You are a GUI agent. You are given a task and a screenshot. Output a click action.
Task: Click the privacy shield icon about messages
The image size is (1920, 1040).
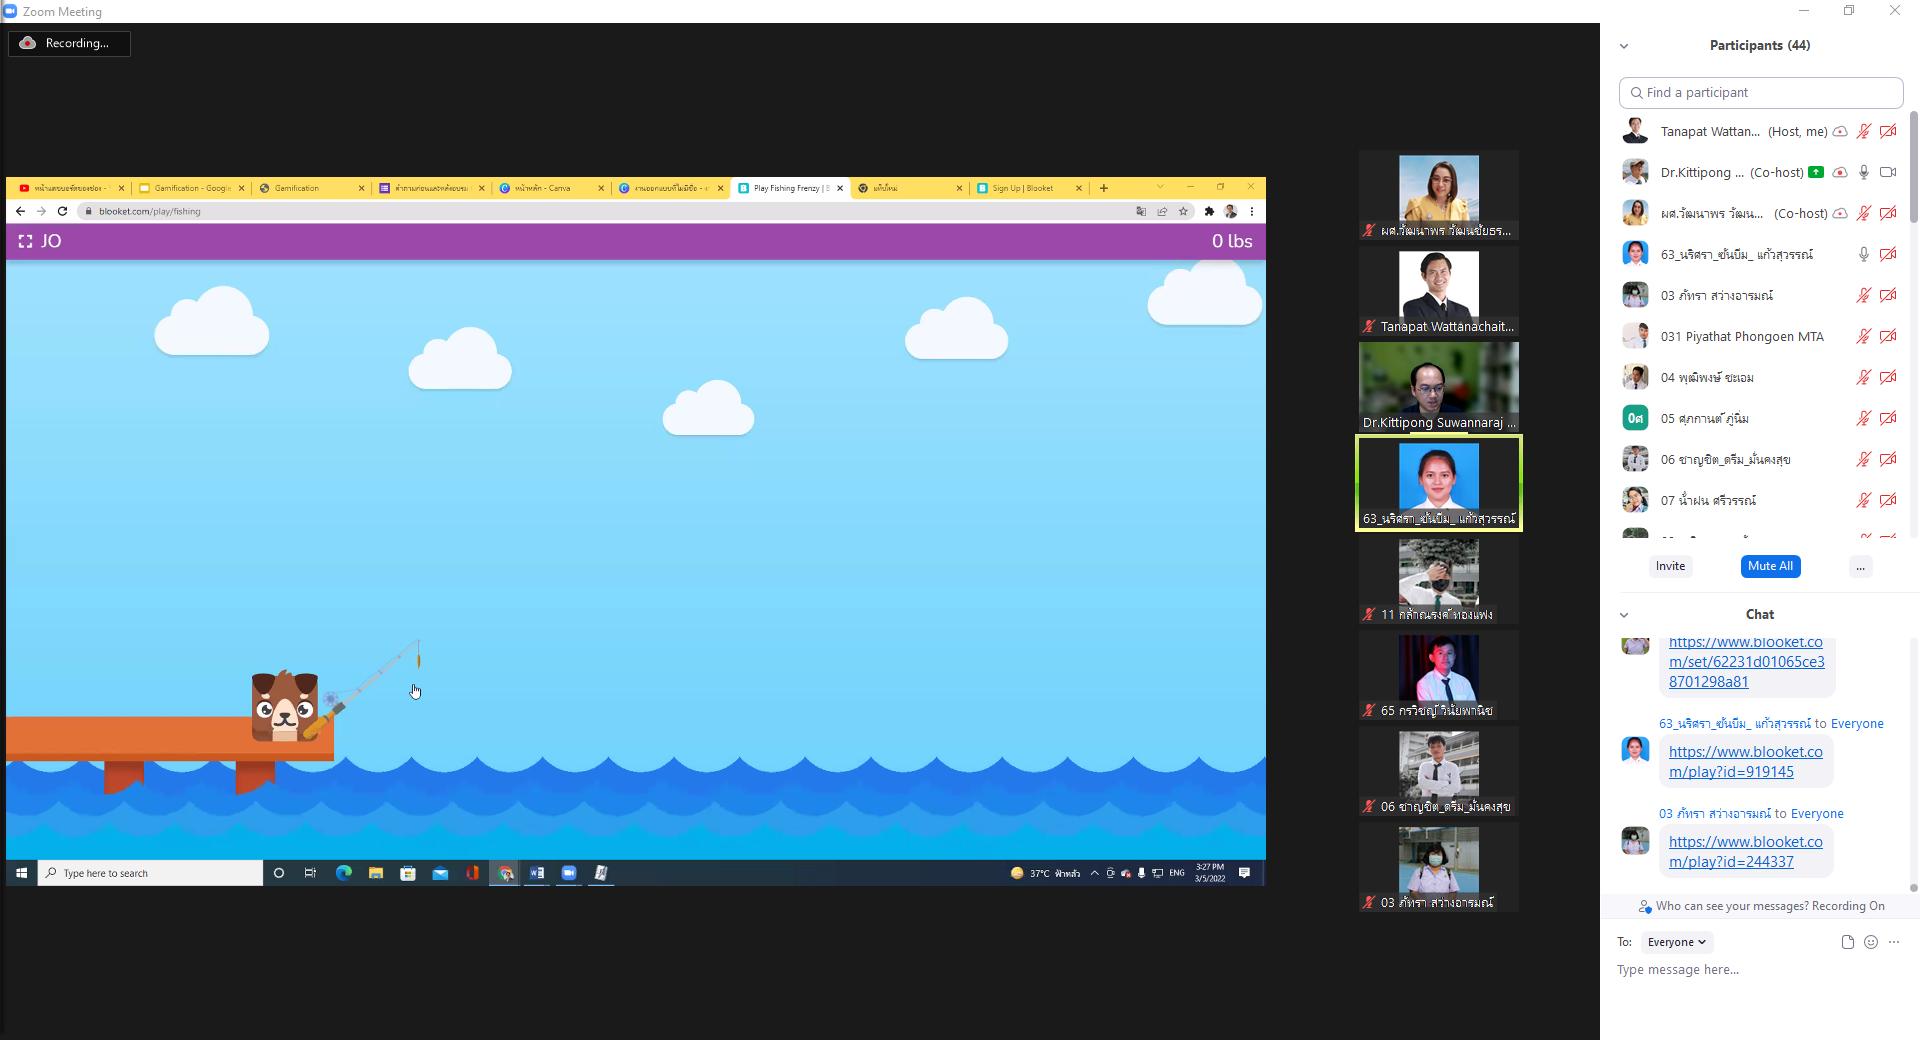tap(1645, 906)
